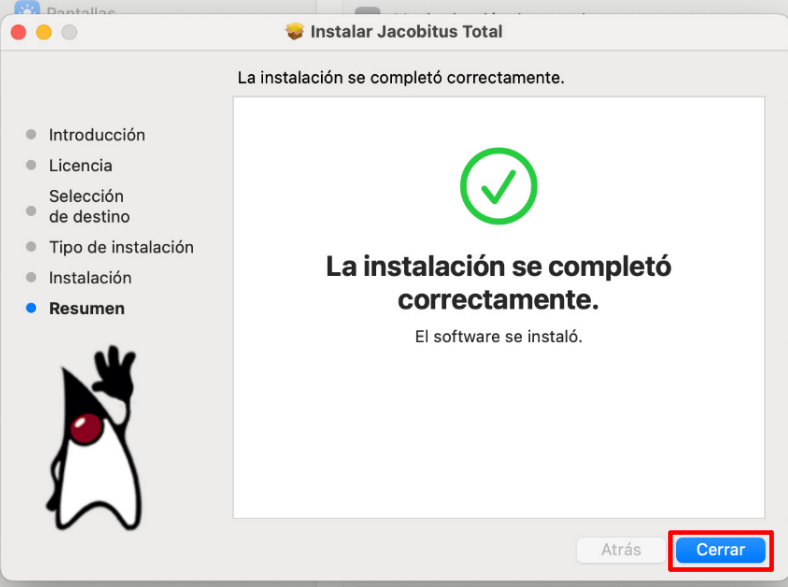Click the Cerrar button
This screenshot has width=788, height=587.
pos(720,550)
